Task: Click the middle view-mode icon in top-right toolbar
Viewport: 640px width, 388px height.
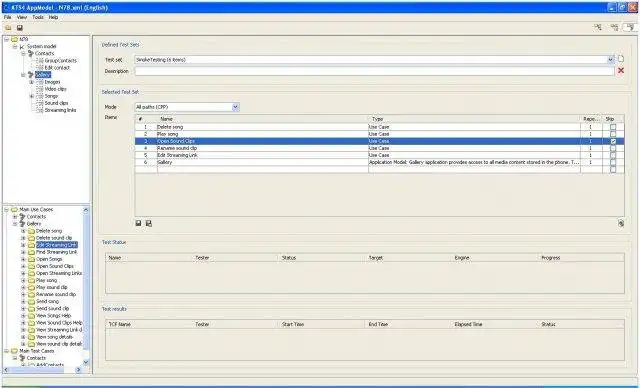Action: 614,27
